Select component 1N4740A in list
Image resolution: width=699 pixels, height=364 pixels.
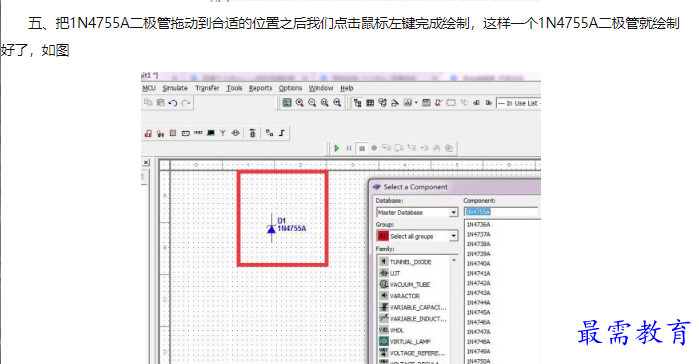pyautogui.click(x=478, y=264)
